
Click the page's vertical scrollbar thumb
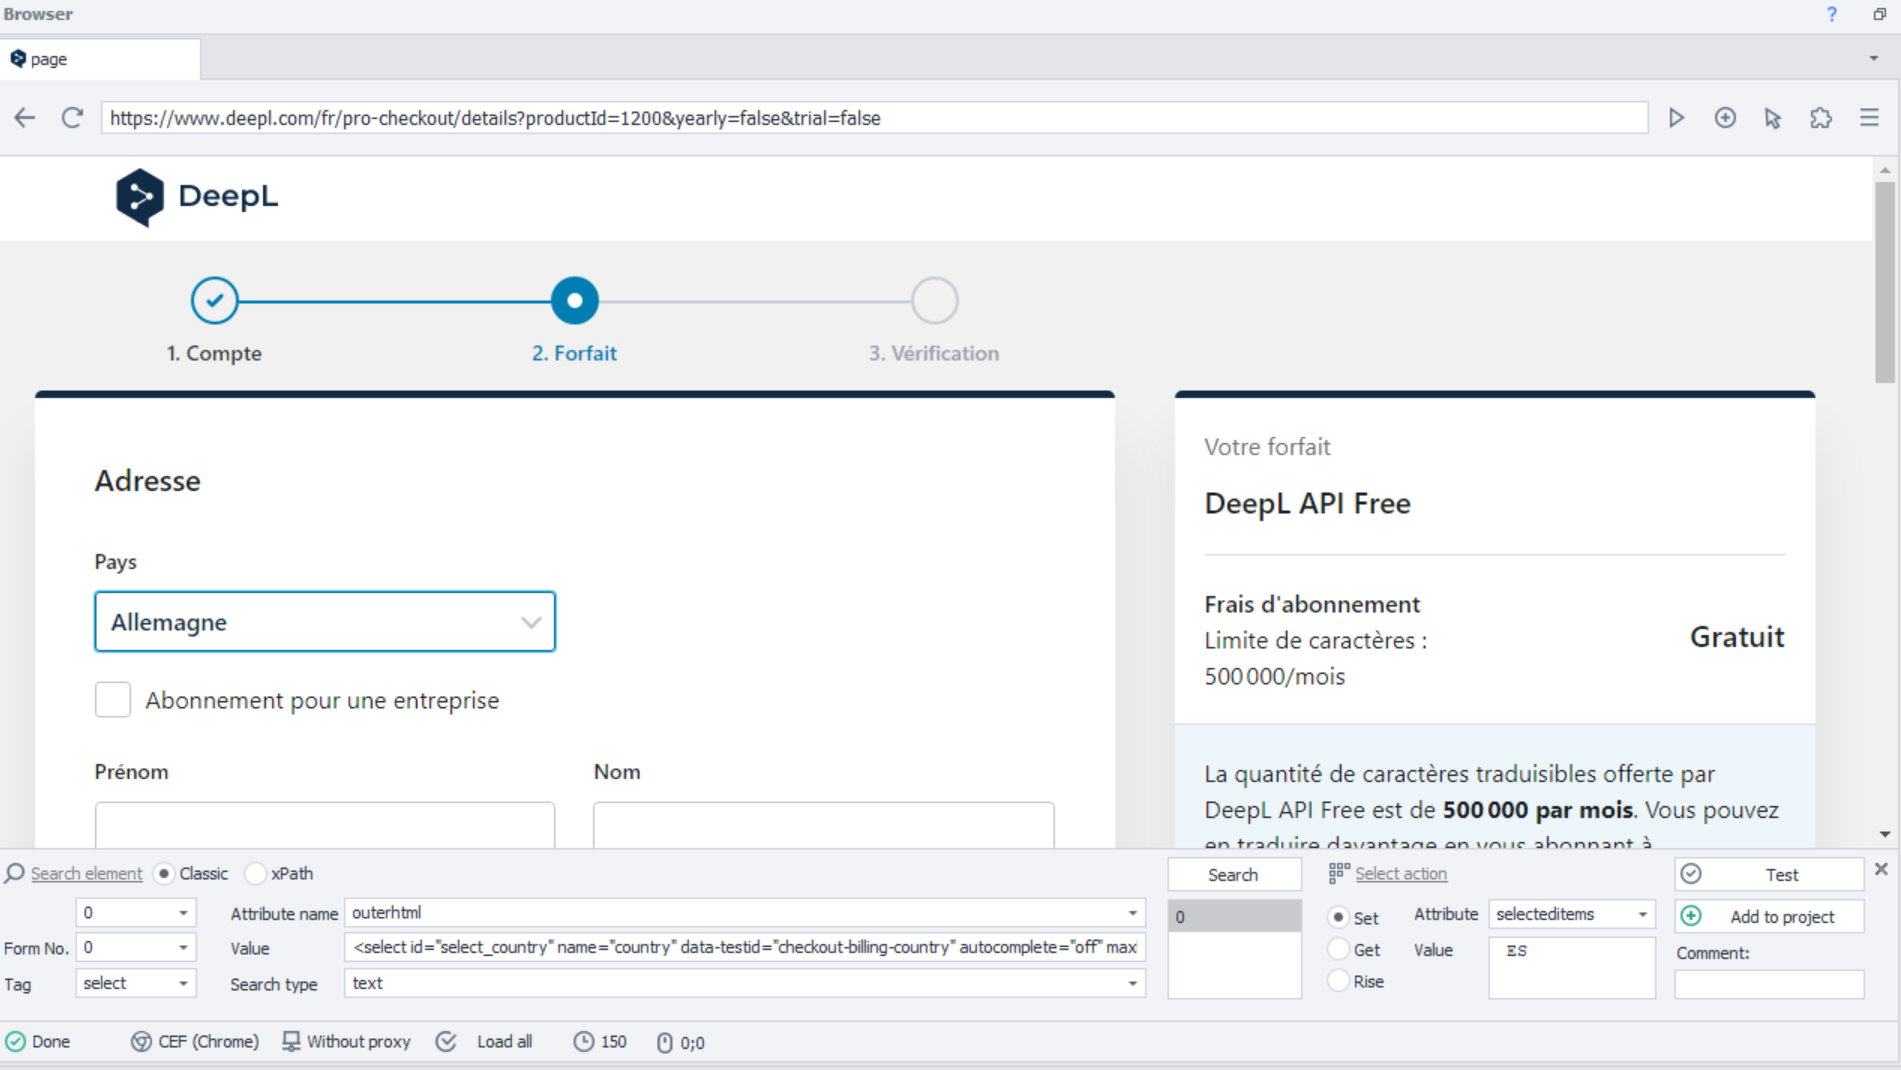coord(1885,282)
